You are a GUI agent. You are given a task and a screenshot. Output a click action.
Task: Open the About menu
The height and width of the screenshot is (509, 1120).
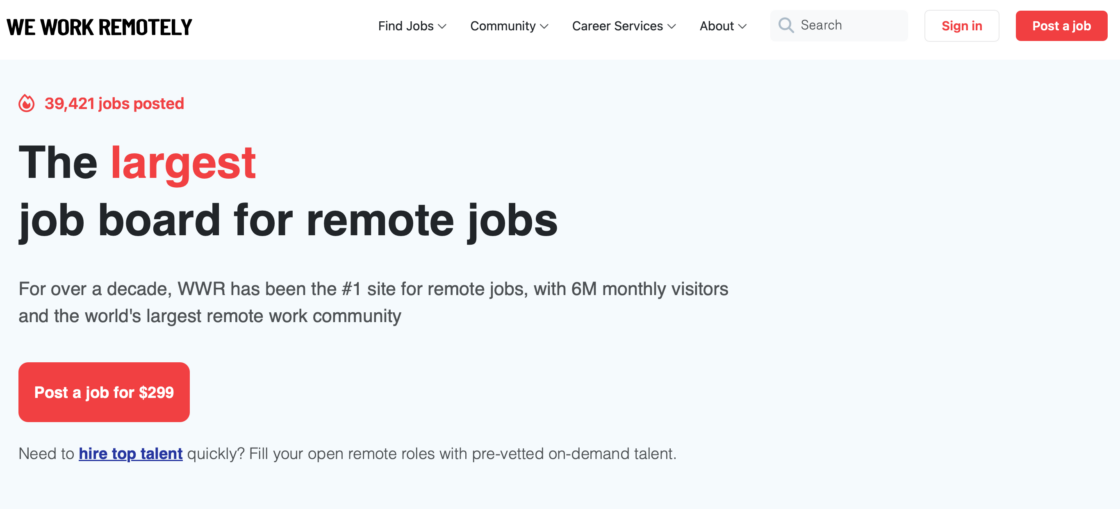pyautogui.click(x=723, y=26)
